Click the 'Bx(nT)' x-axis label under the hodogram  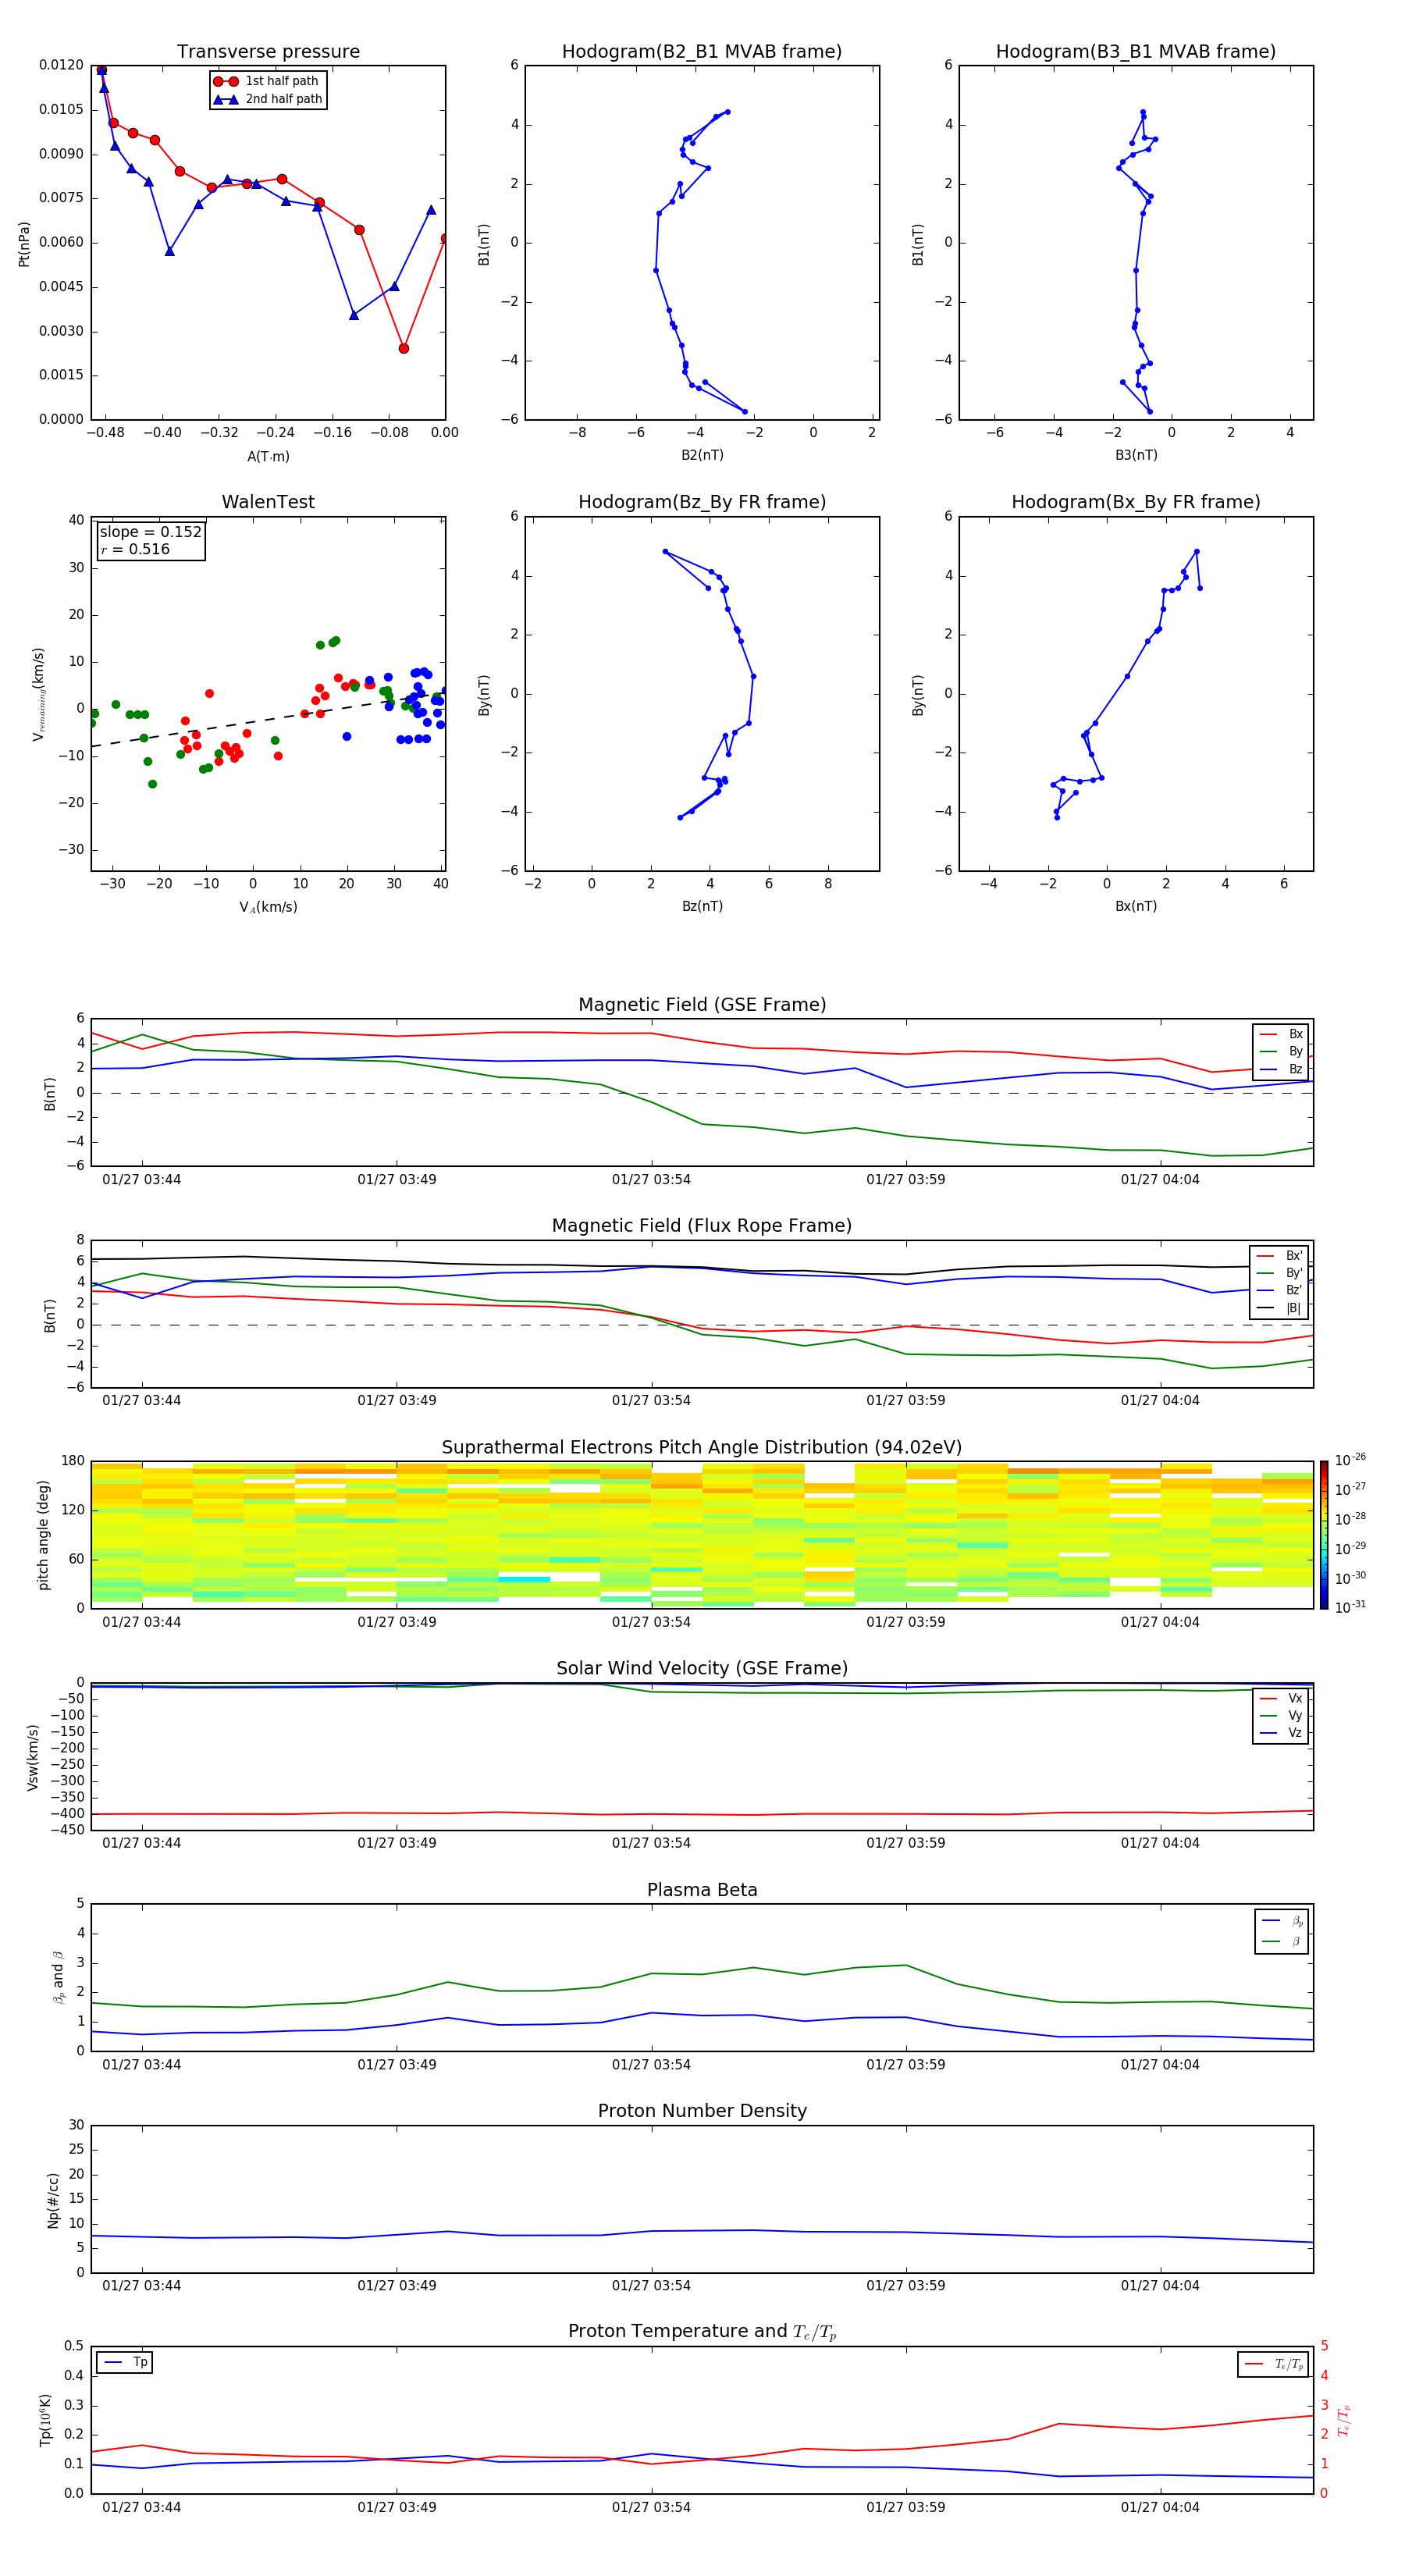click(1136, 906)
